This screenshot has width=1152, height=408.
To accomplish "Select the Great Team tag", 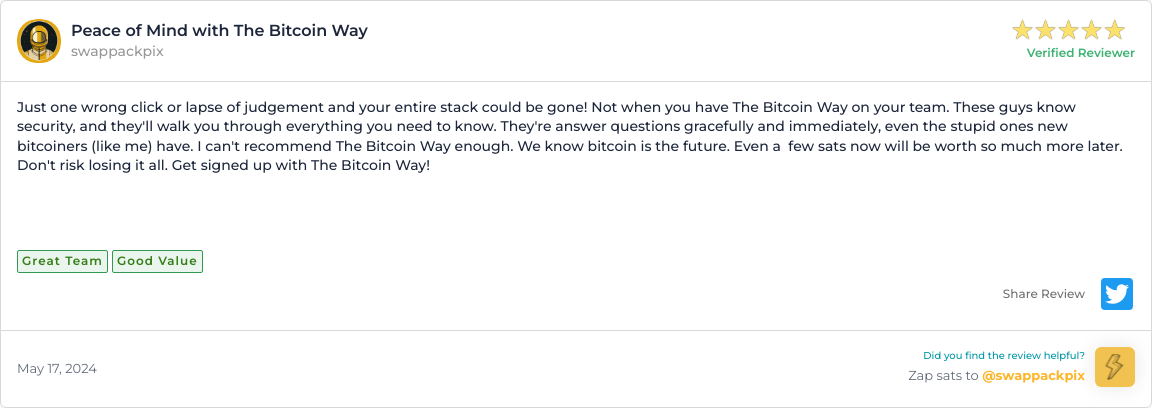I will pos(62,261).
